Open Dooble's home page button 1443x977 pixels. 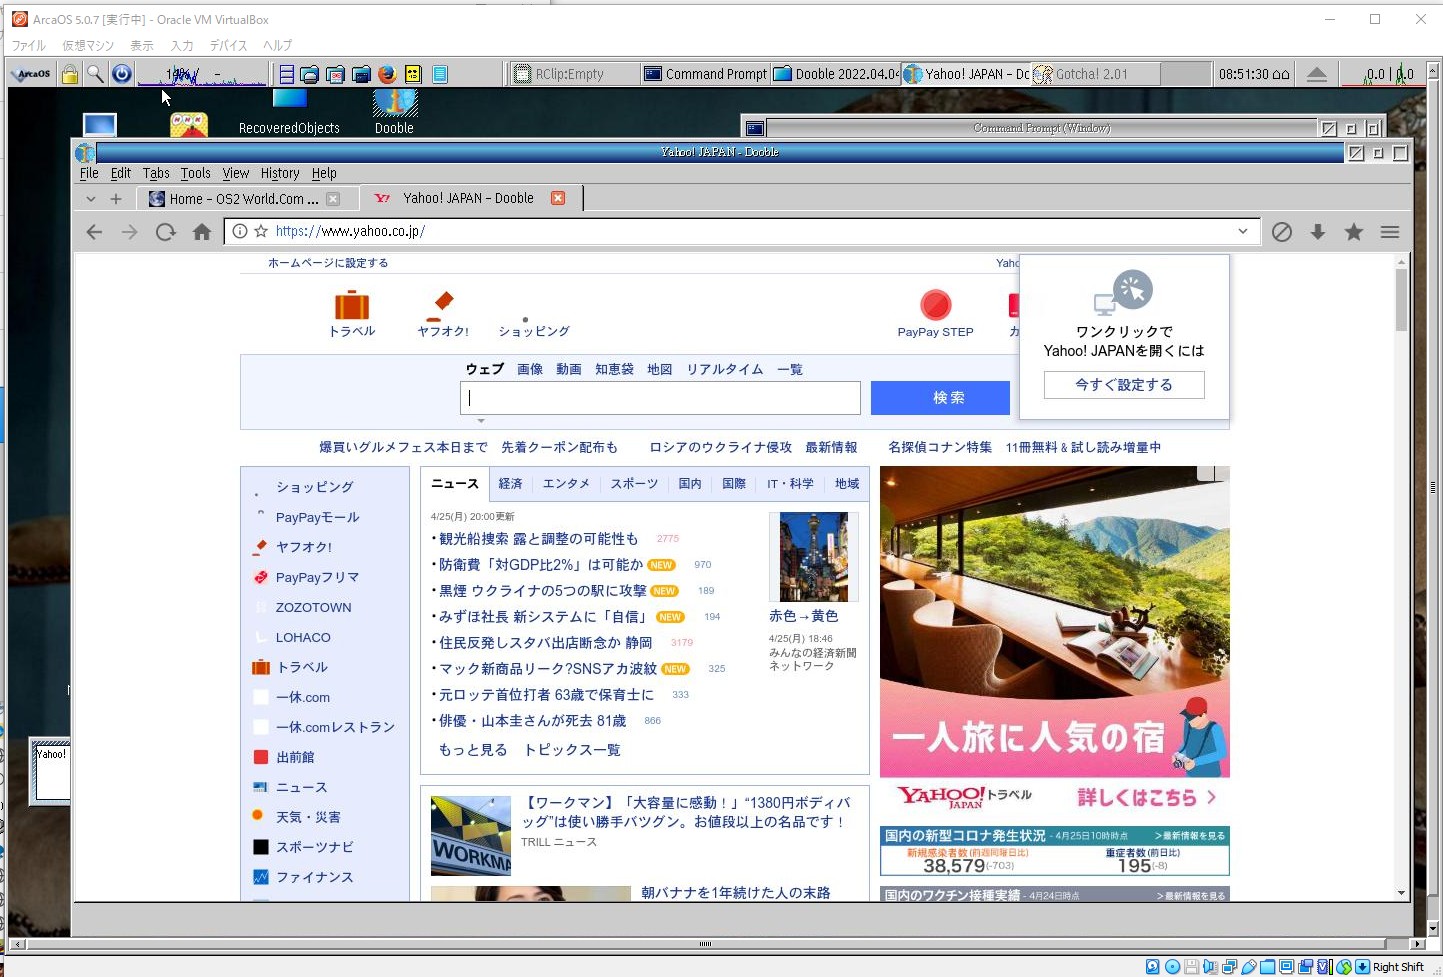tap(202, 232)
